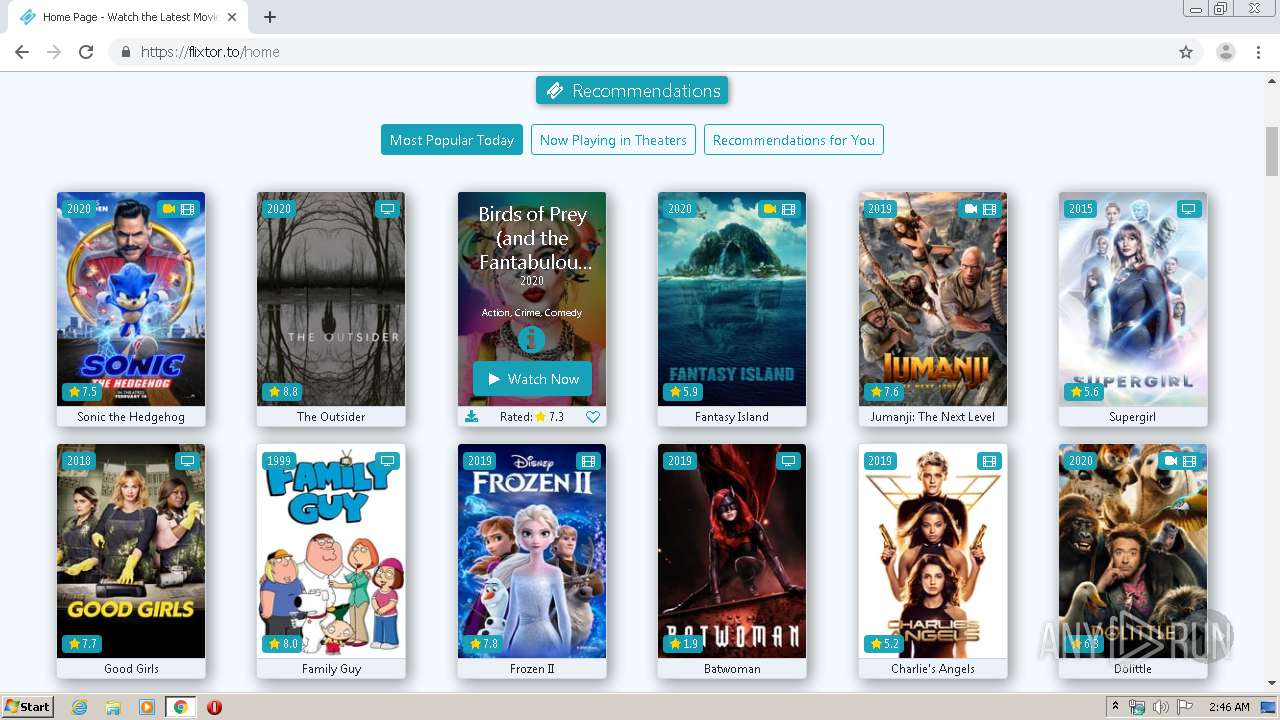Click the film icon on Frozen II card
This screenshot has height=720, width=1280.
click(x=588, y=461)
